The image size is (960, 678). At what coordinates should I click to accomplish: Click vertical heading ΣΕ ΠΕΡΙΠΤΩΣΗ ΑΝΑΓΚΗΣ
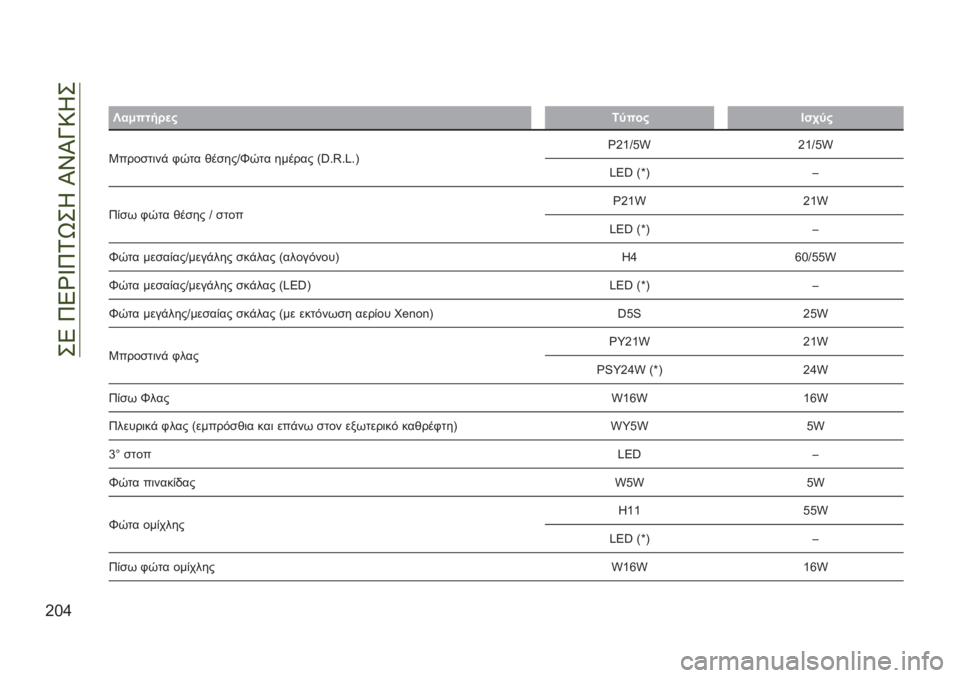[67, 219]
